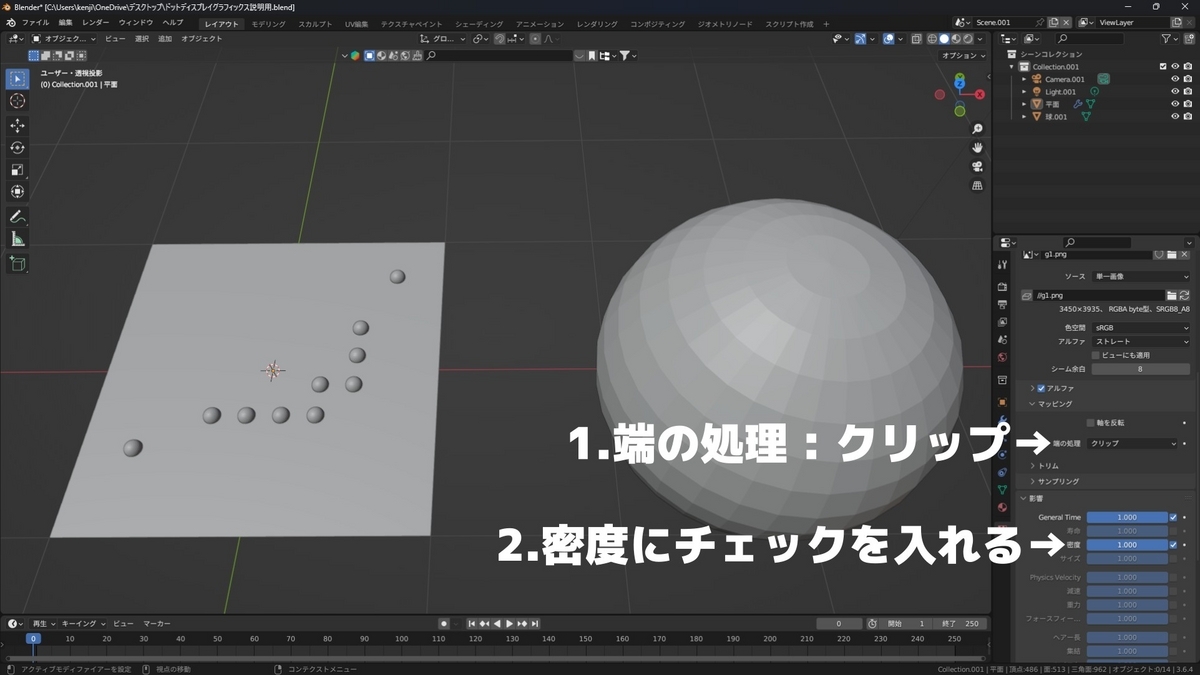Reload //g1.png with the refresh button

coord(1185,297)
